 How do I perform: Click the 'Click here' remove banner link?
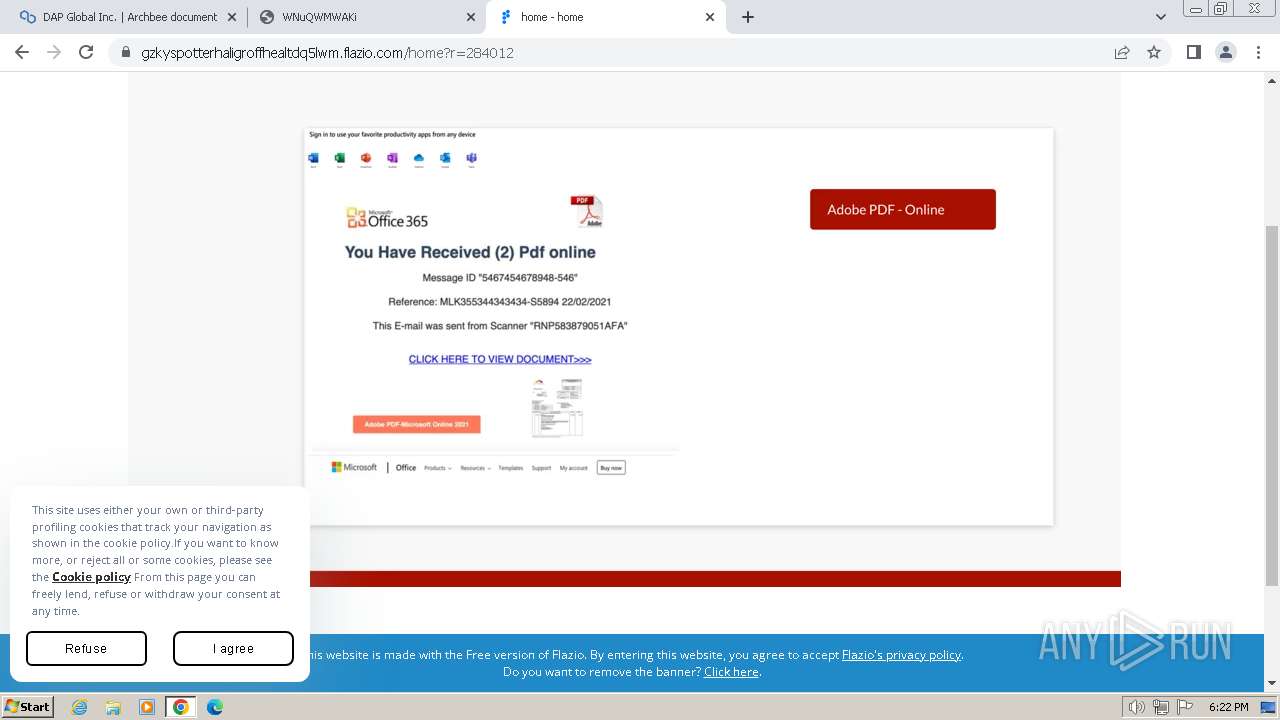click(x=731, y=672)
